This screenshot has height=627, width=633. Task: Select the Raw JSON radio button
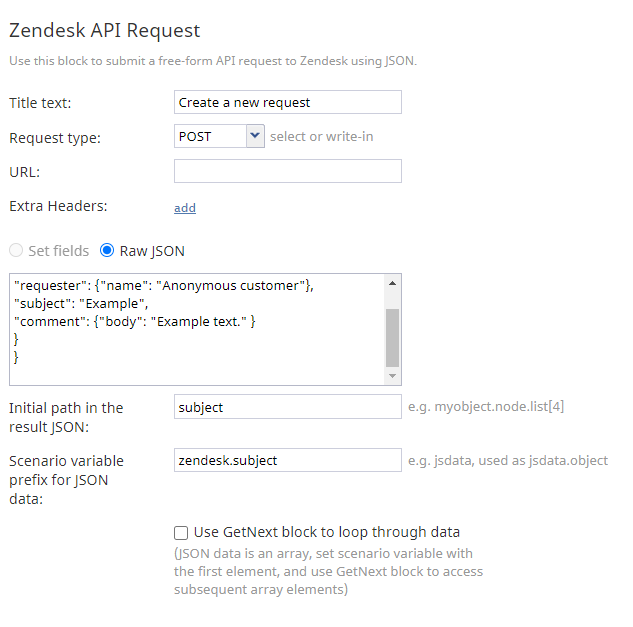[107, 250]
